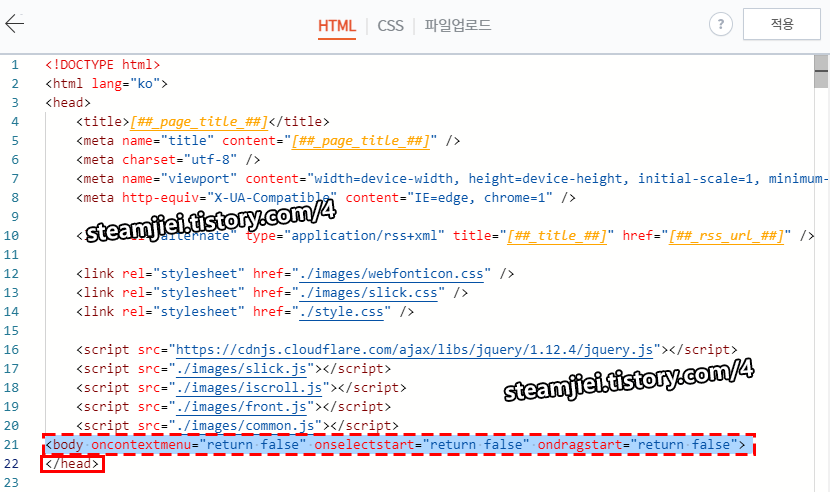
Task: Click the html lang="ko" tag line
Action: 106,84
